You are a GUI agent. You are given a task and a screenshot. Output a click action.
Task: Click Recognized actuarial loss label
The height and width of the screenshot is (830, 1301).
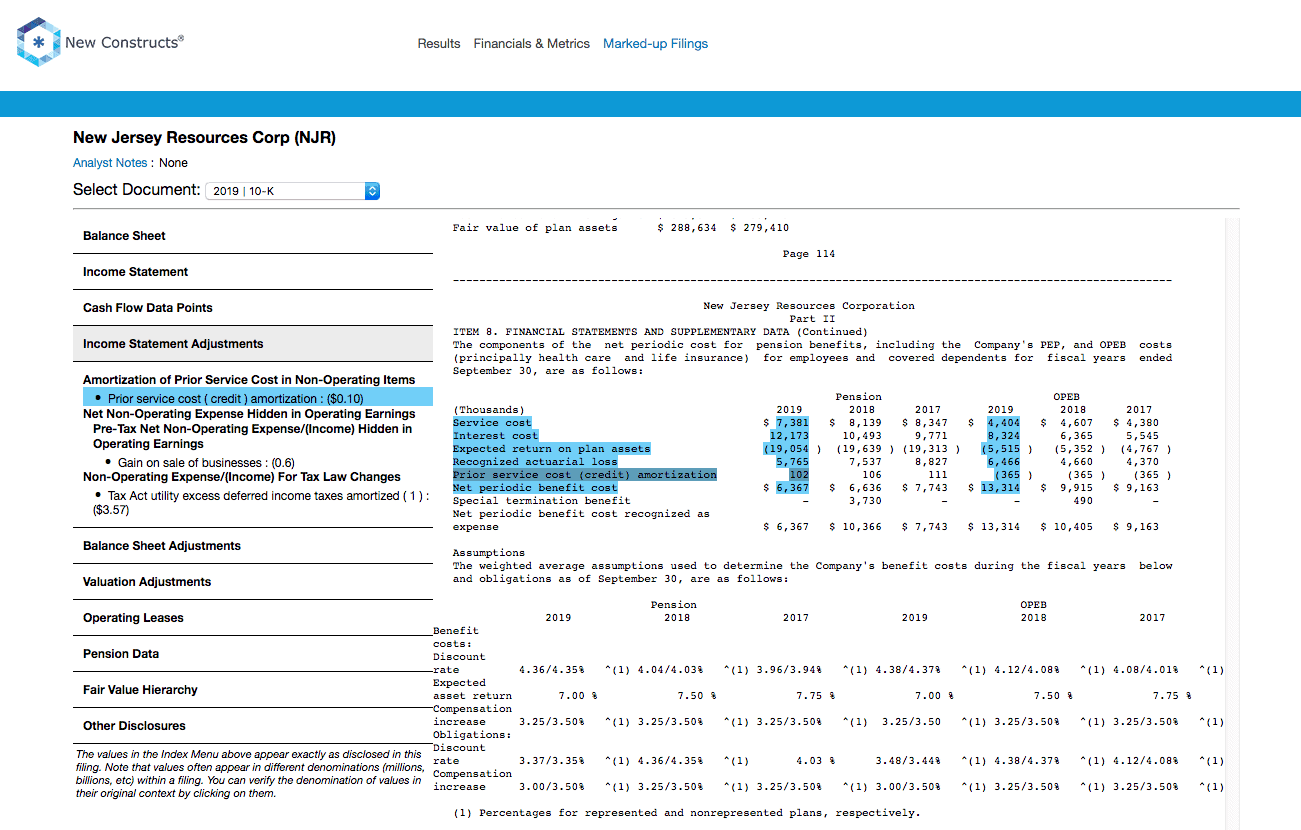pyautogui.click(x=535, y=462)
